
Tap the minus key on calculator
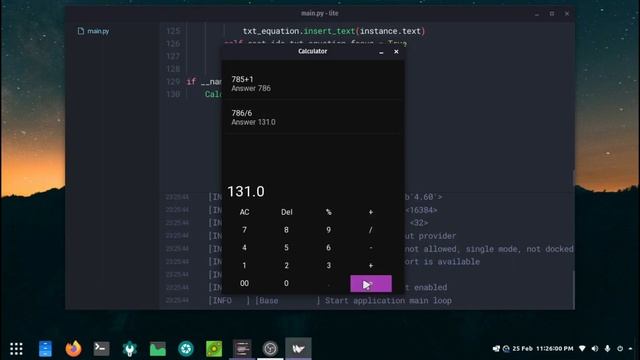coord(371,248)
